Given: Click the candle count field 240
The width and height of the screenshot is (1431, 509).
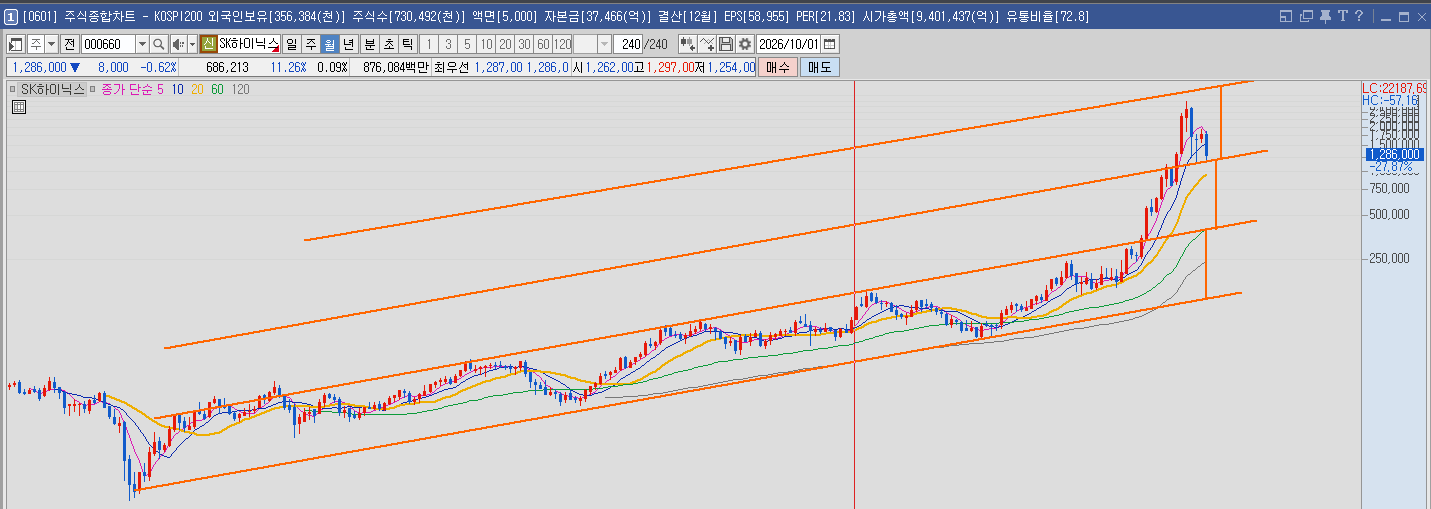Looking at the screenshot, I should [628, 44].
